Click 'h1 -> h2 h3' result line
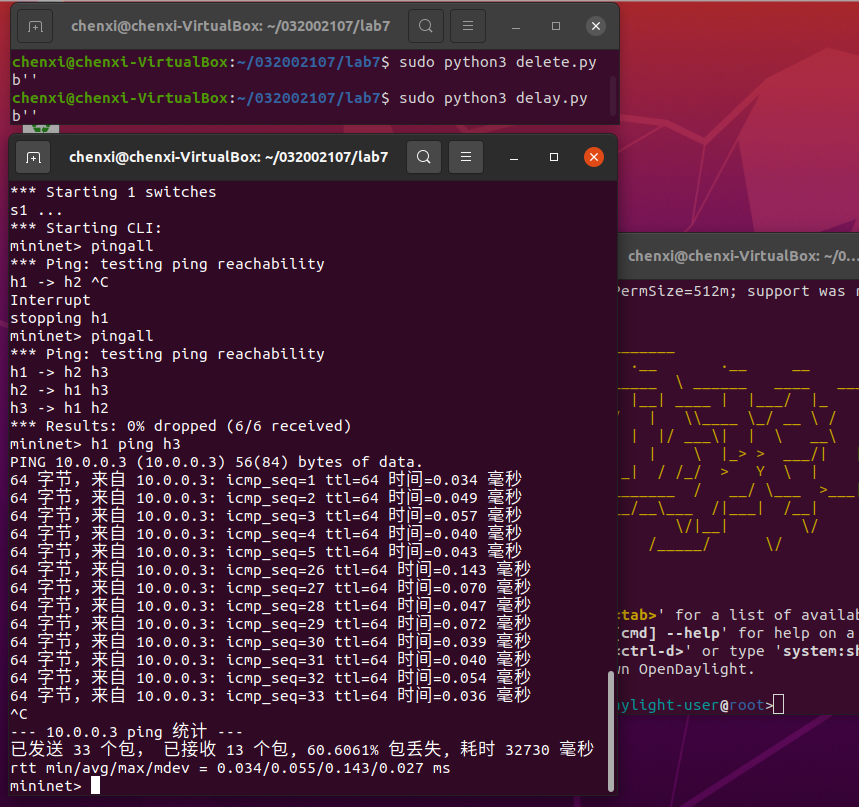This screenshot has width=859, height=807. coord(59,372)
